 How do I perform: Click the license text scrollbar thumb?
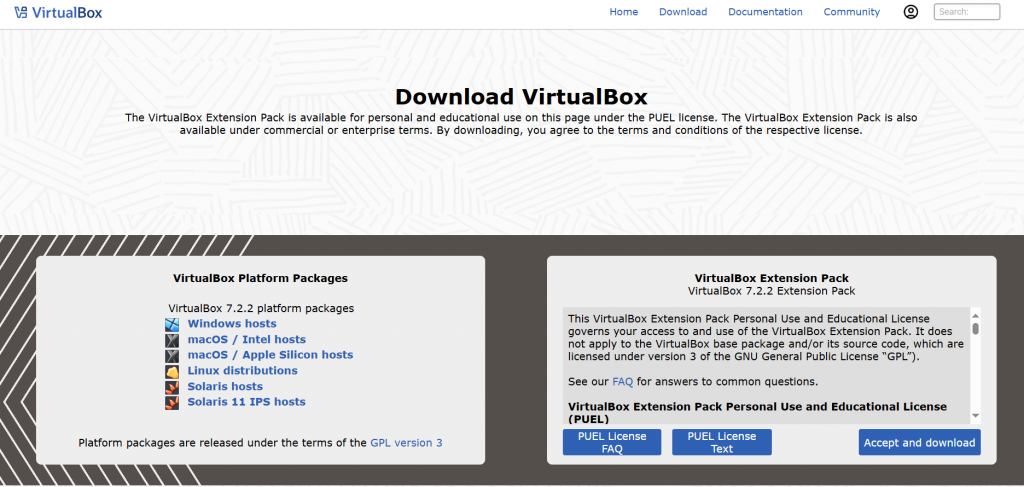click(x=976, y=328)
